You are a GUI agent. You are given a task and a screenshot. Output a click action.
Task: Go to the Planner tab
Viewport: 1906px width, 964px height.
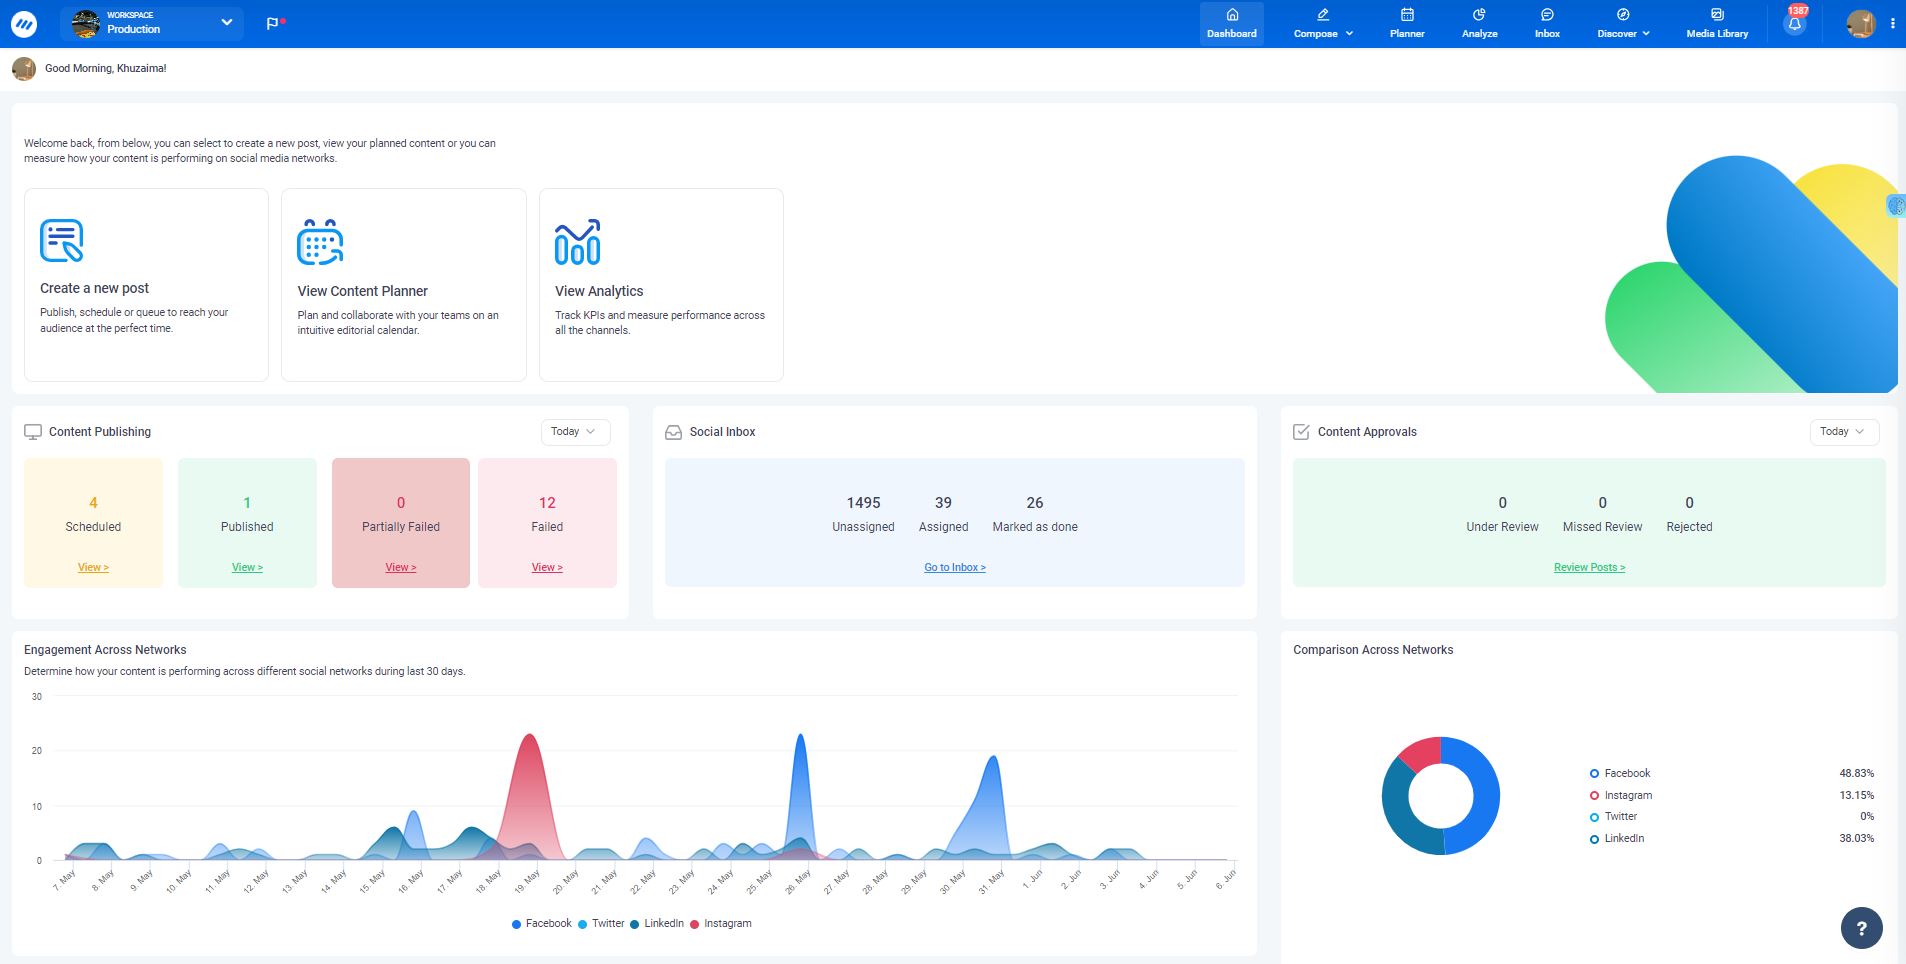tap(1406, 23)
